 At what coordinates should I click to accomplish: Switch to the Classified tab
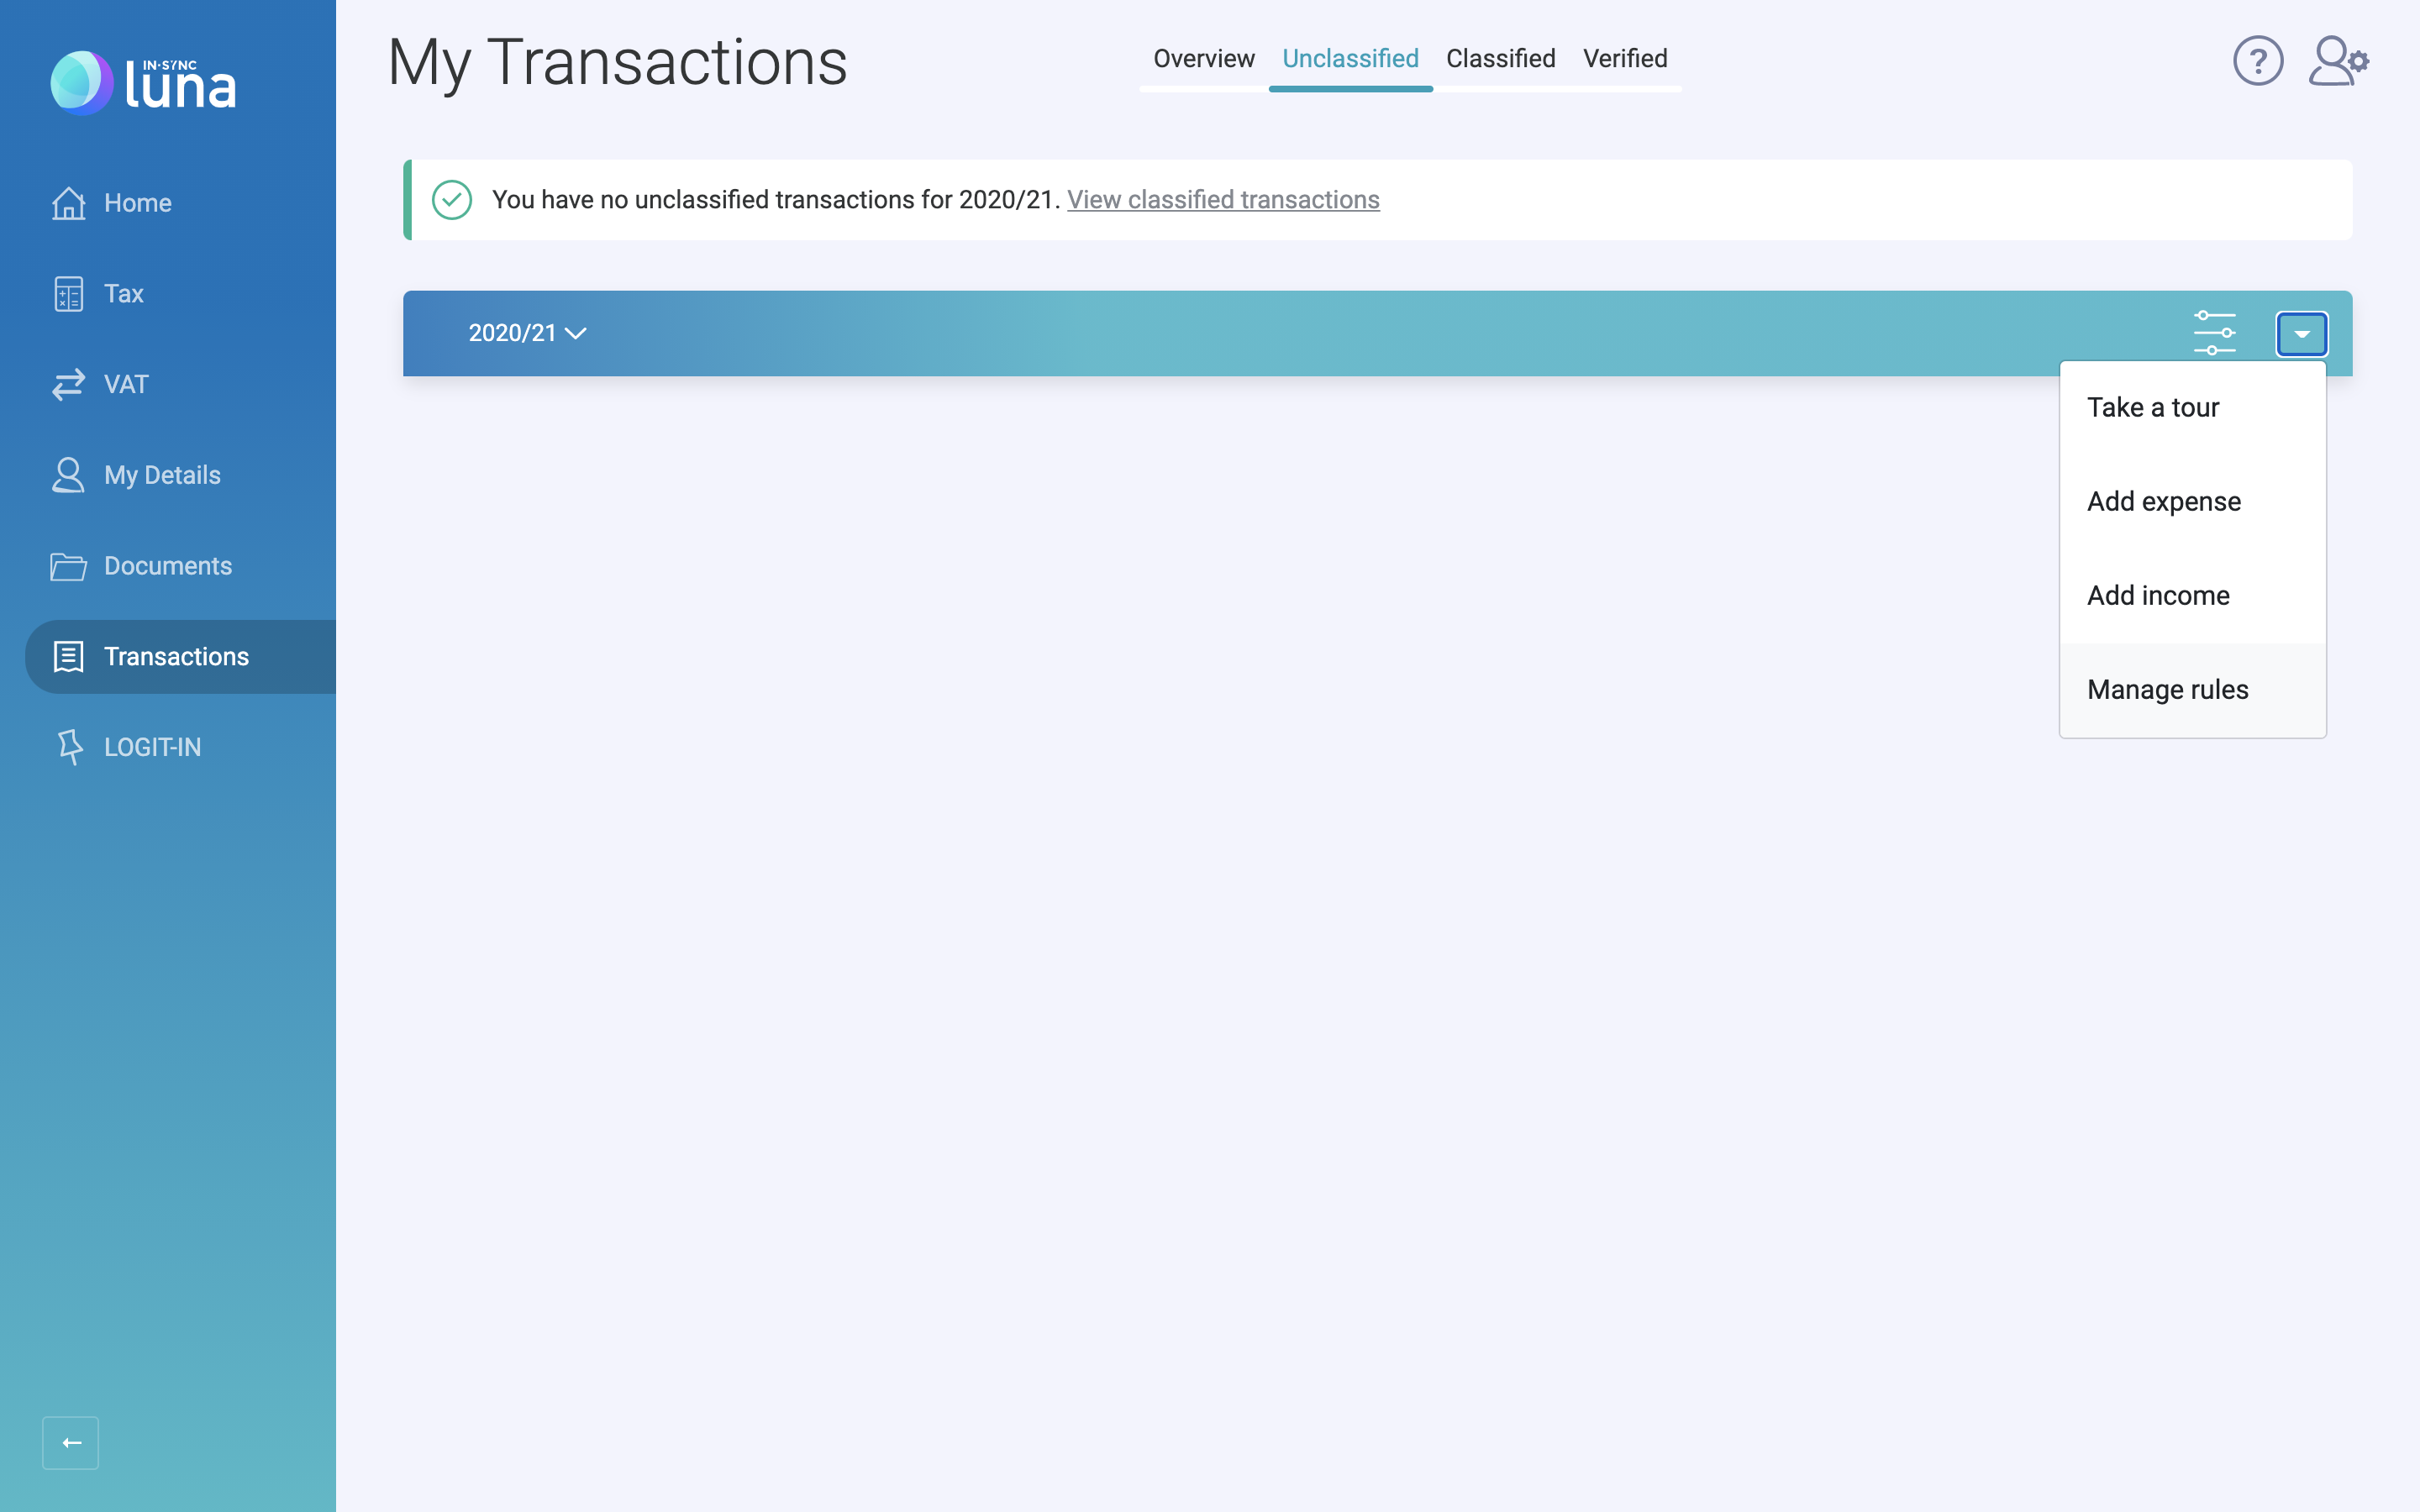click(x=1500, y=59)
